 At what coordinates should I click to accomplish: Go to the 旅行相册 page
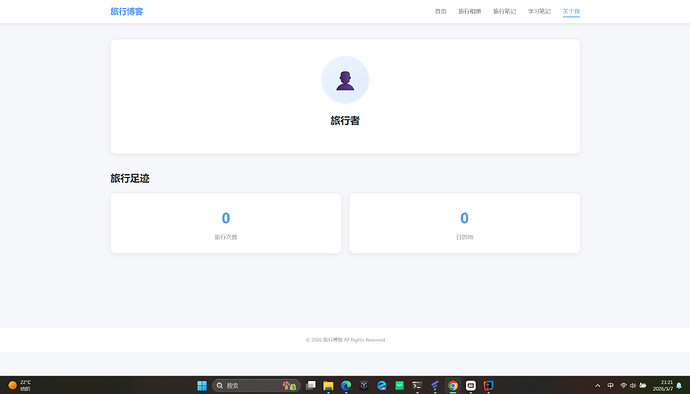coord(470,11)
